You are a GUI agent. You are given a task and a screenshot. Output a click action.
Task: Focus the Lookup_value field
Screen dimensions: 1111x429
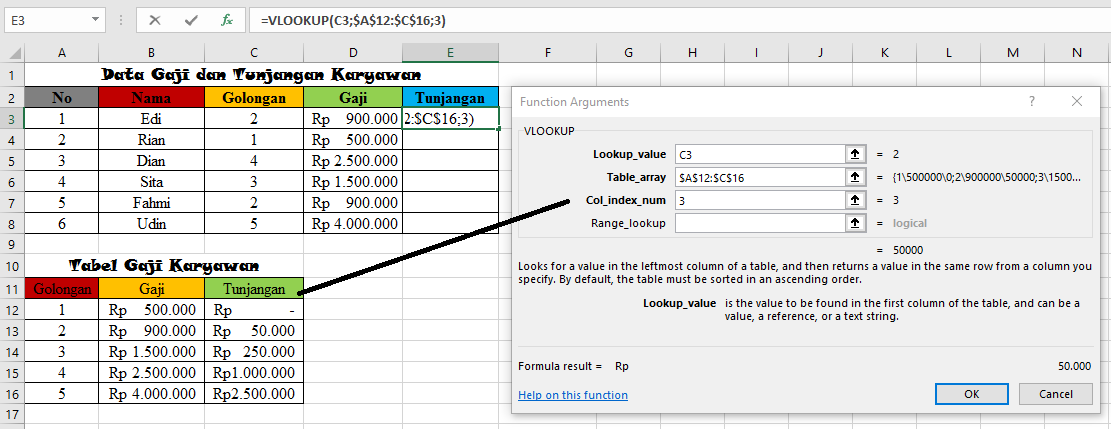[760, 154]
